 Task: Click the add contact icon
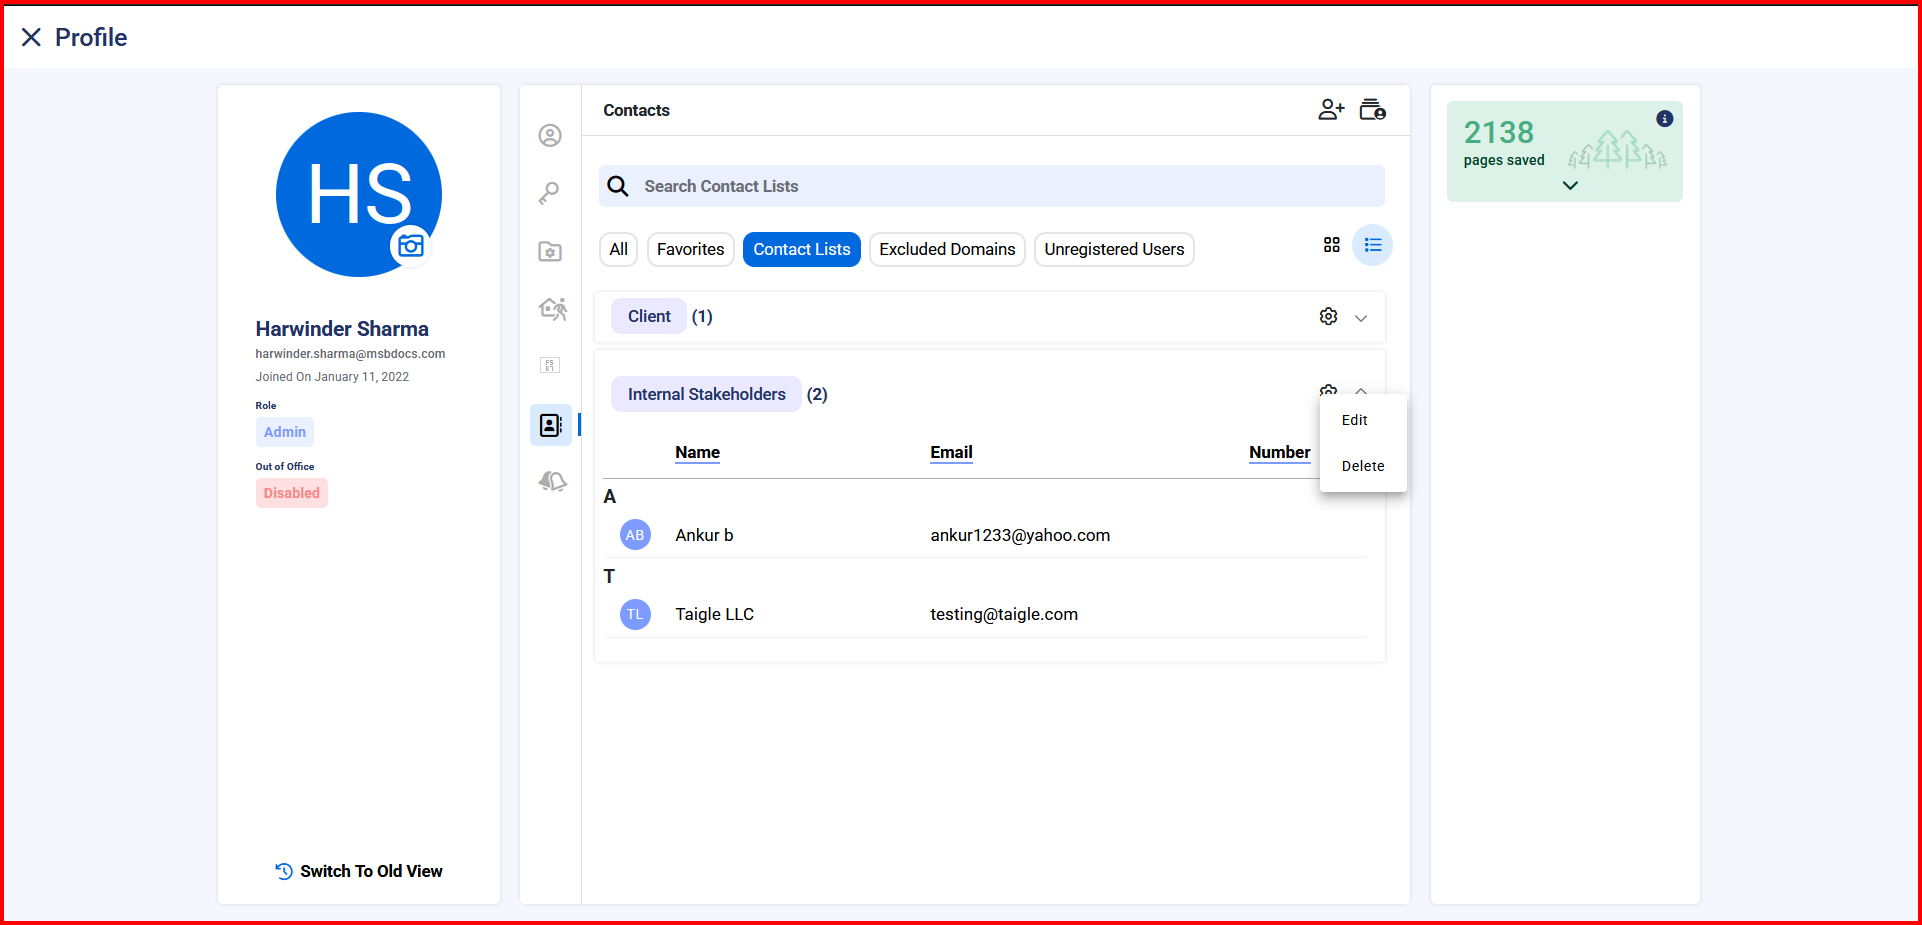pyautogui.click(x=1331, y=110)
